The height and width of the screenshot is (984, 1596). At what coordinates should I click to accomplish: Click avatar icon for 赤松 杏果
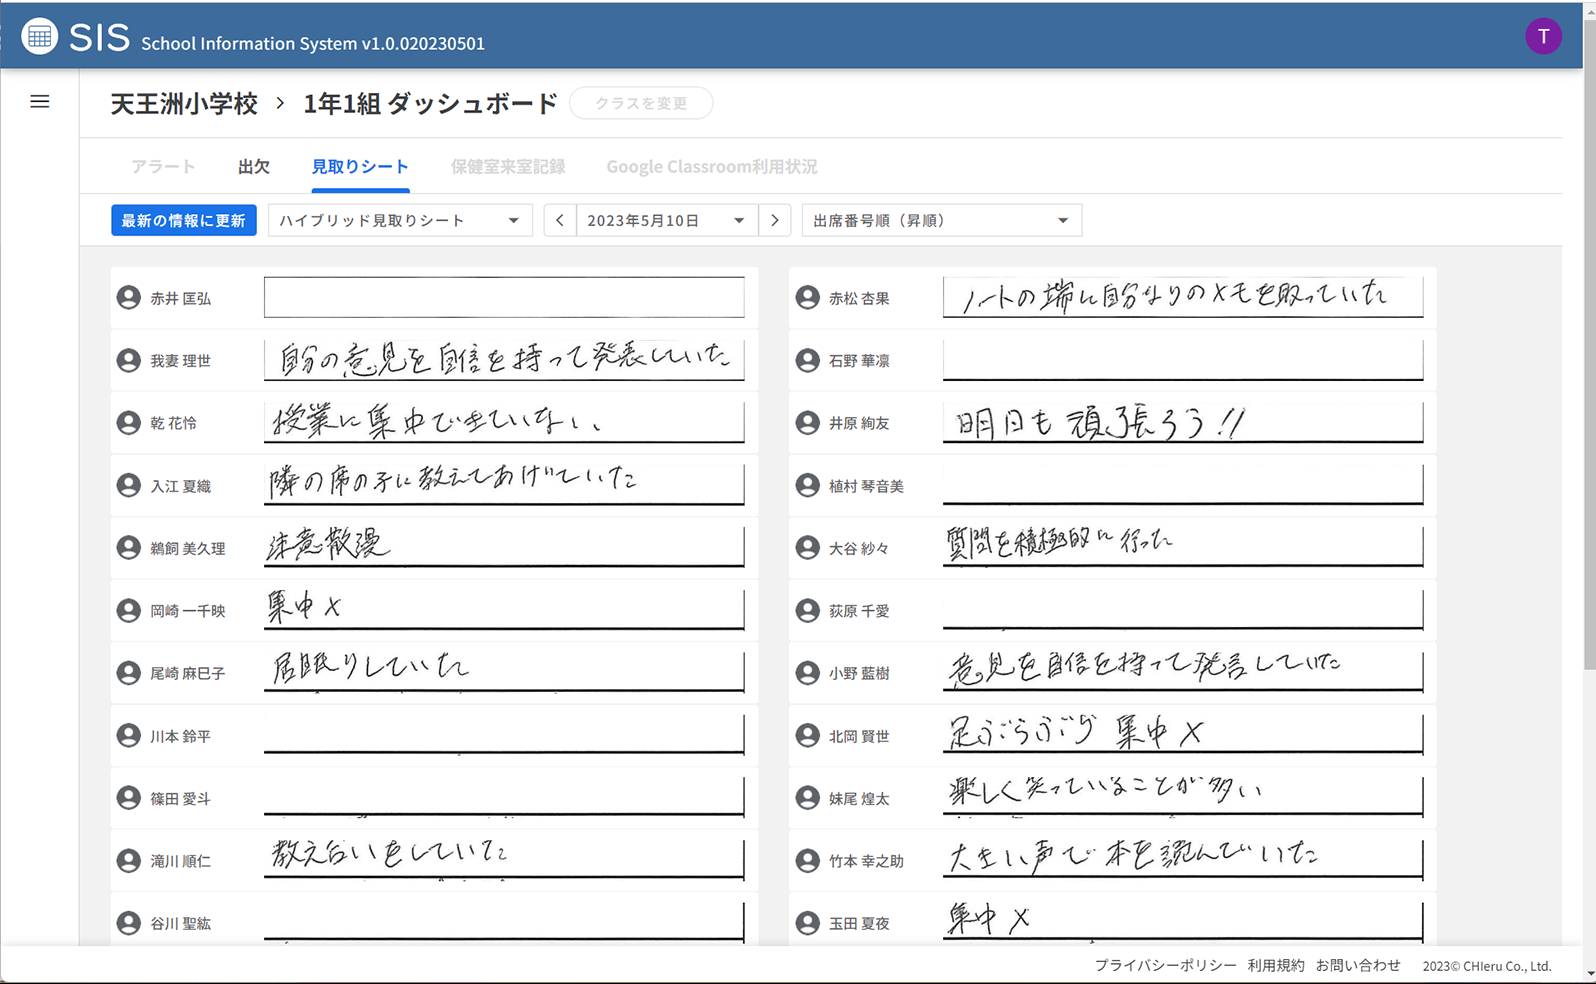click(808, 298)
